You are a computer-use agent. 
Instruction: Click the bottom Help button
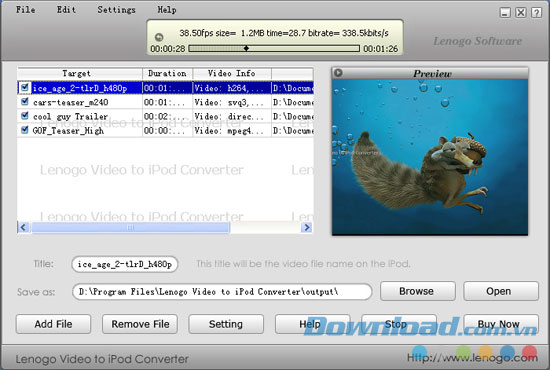point(312,324)
